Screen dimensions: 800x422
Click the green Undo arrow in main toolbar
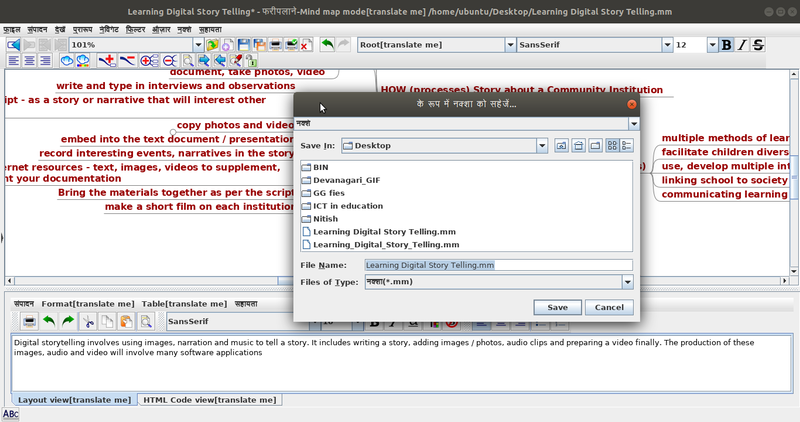tap(327, 45)
